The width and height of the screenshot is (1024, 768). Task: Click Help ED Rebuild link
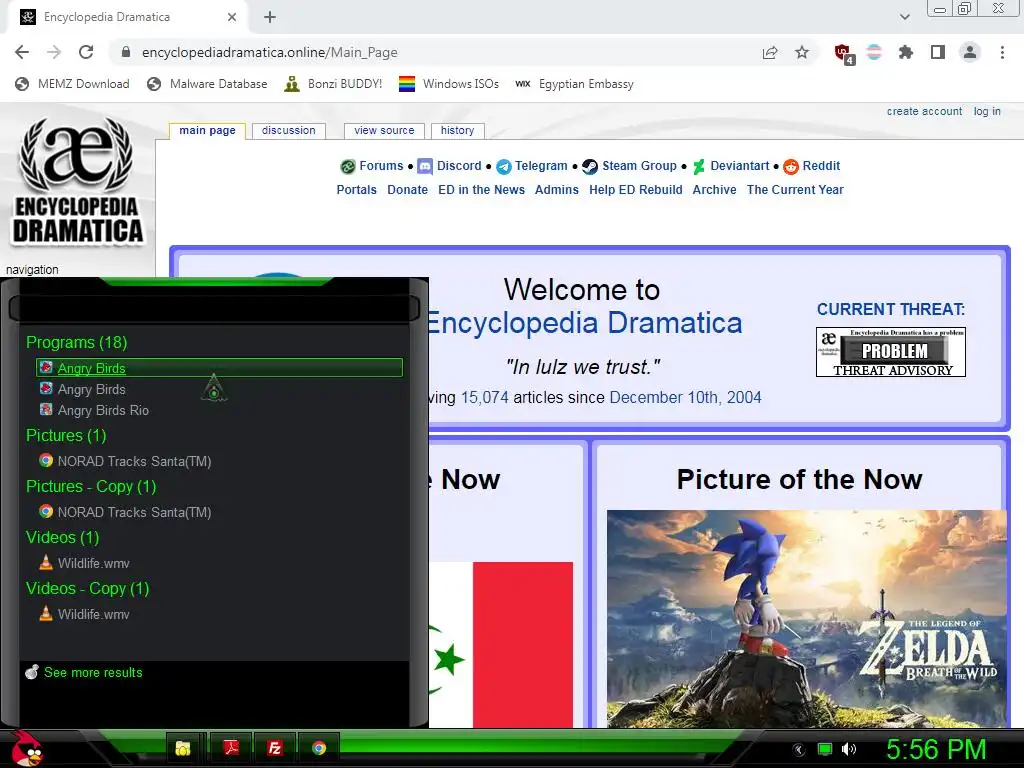click(635, 190)
